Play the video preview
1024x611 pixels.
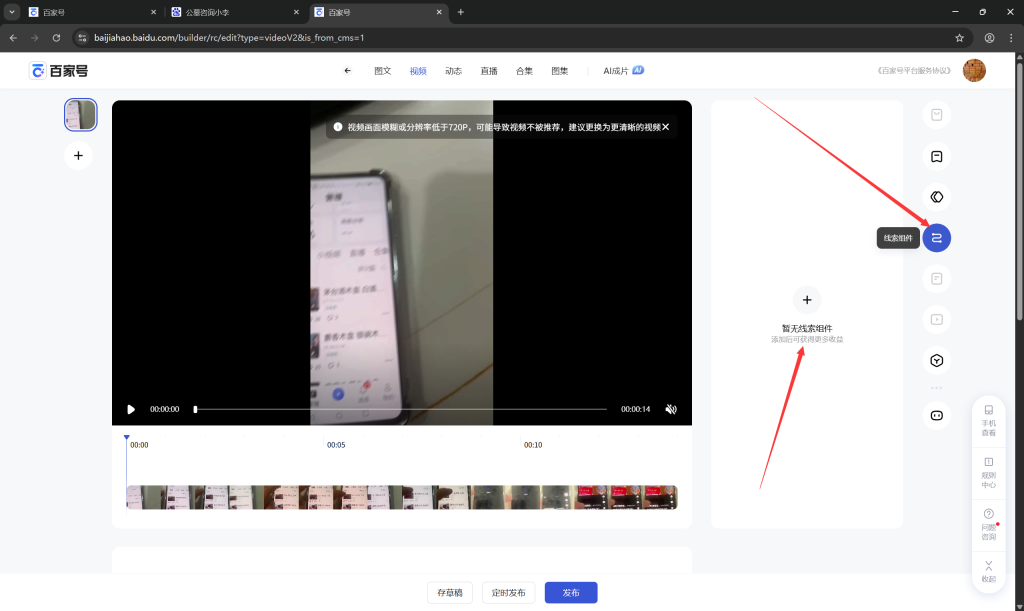[x=131, y=409]
